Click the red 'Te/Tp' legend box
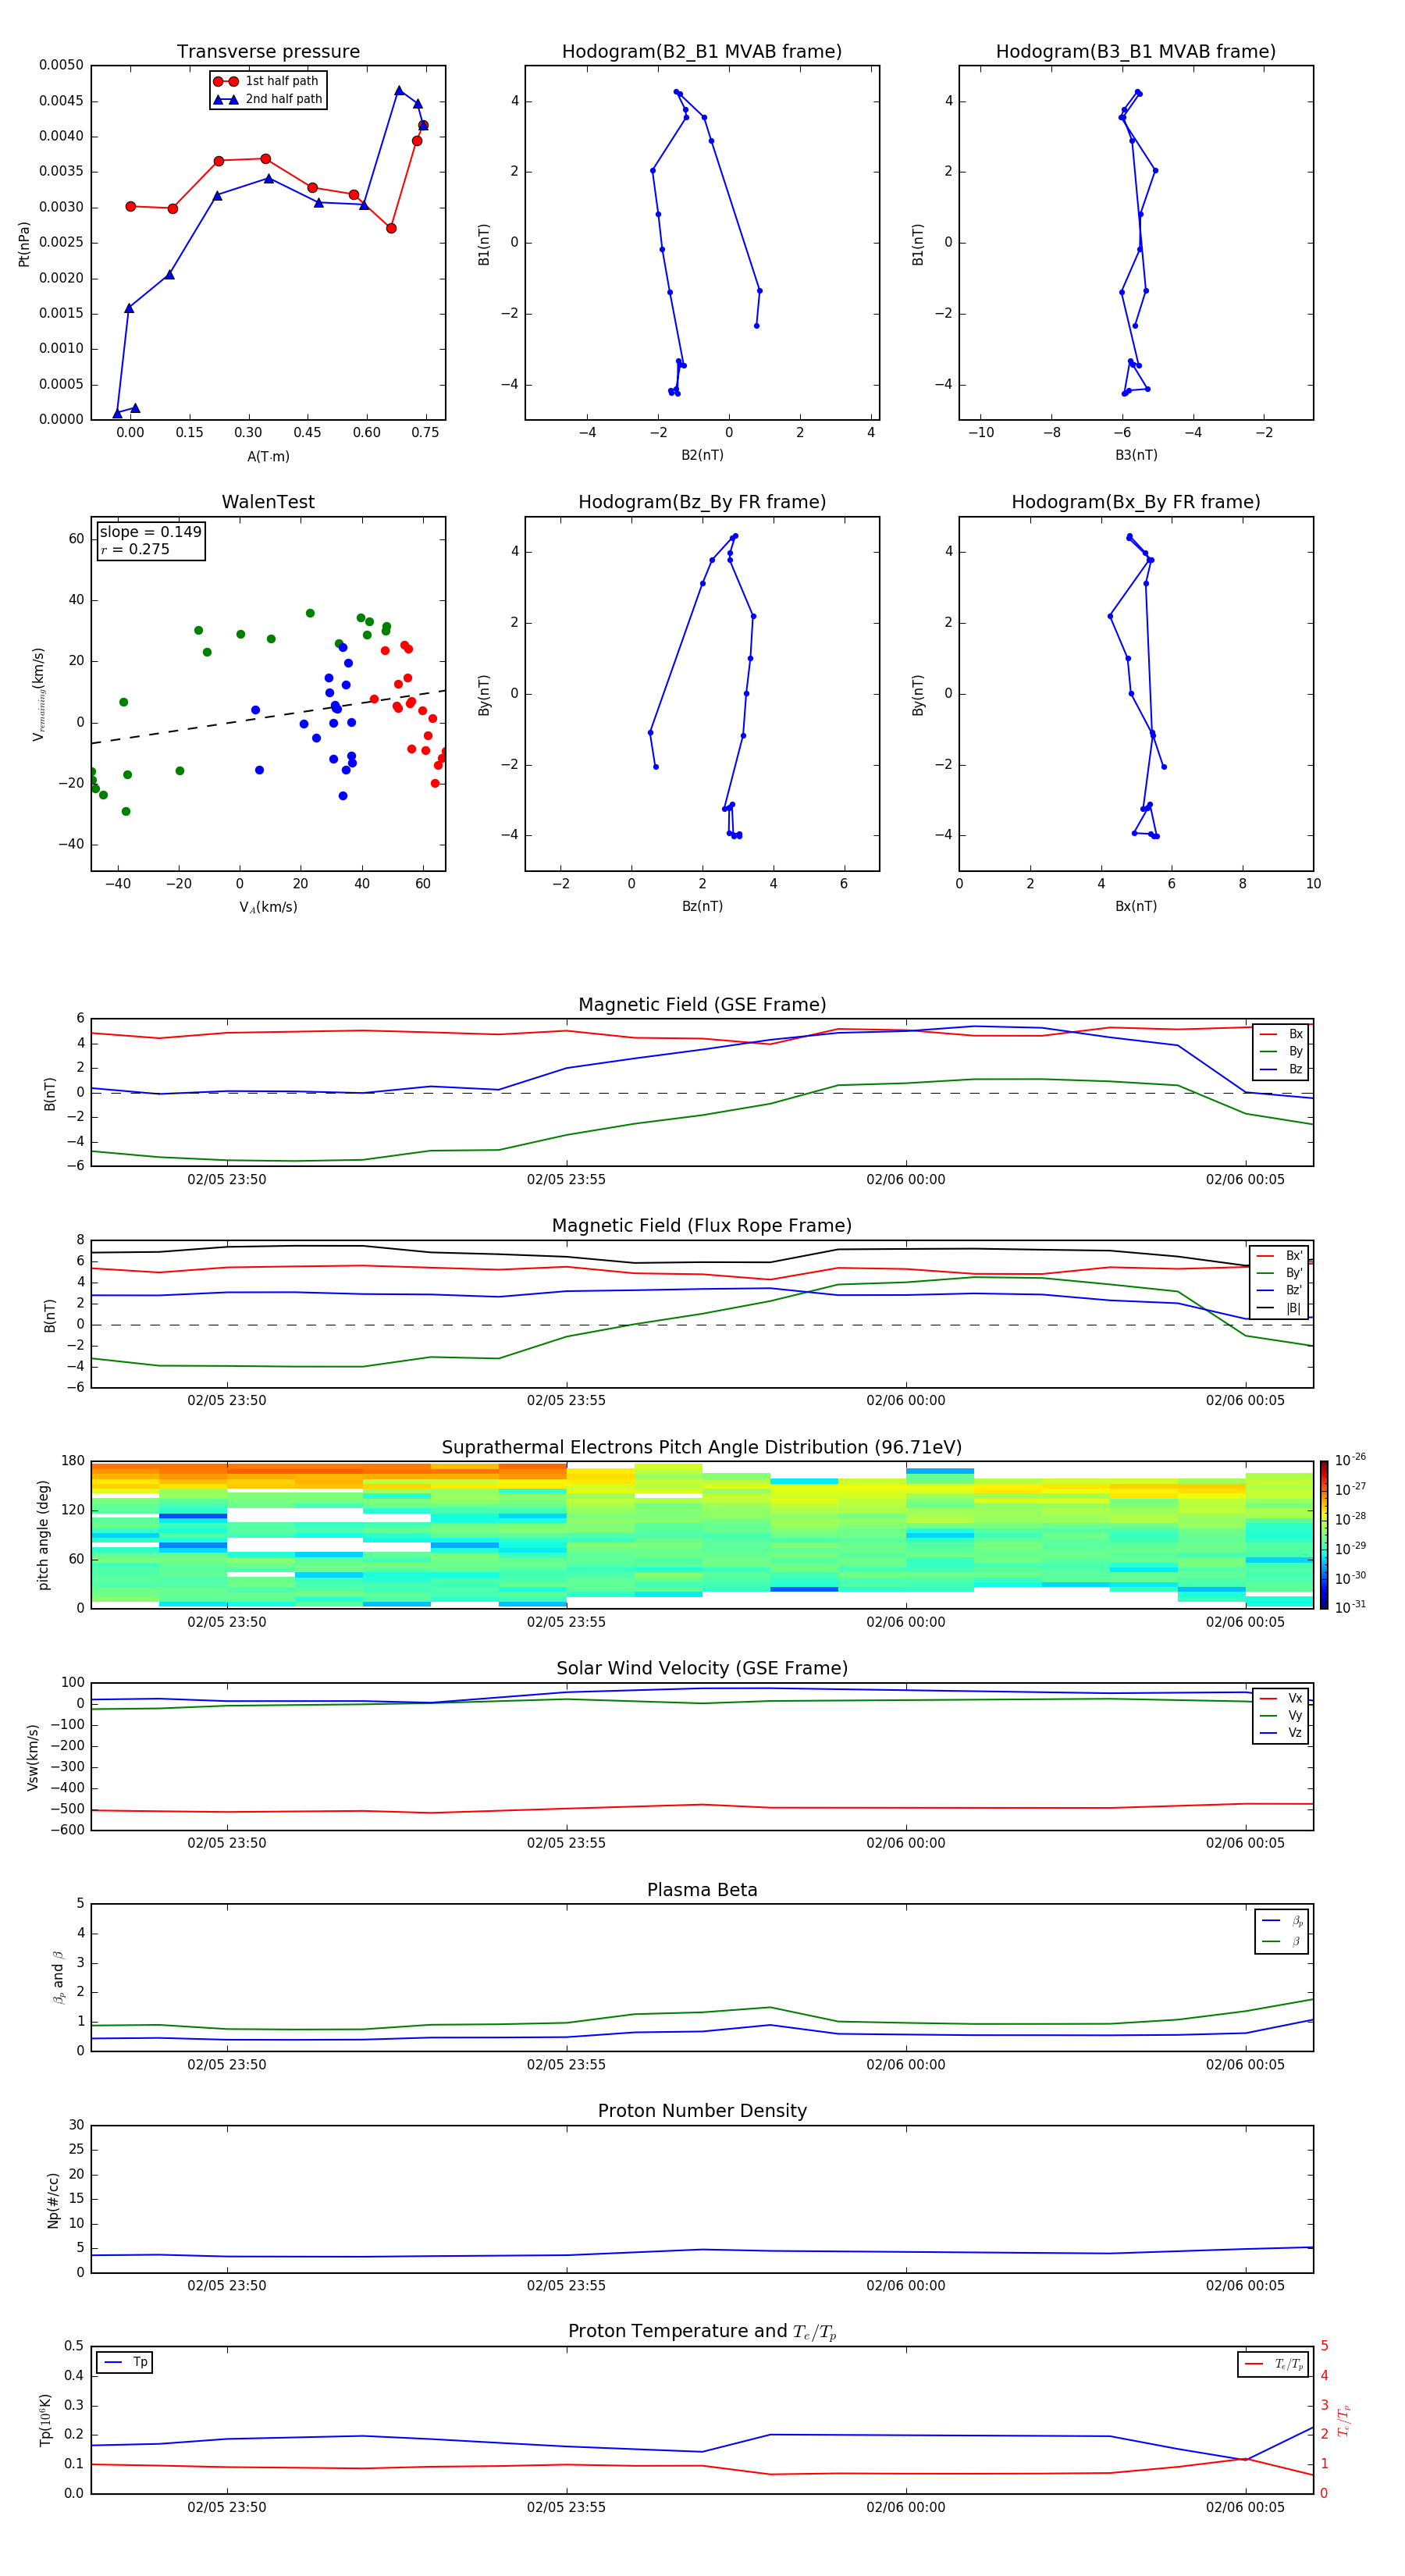The image size is (1405, 2576). tap(1273, 2364)
